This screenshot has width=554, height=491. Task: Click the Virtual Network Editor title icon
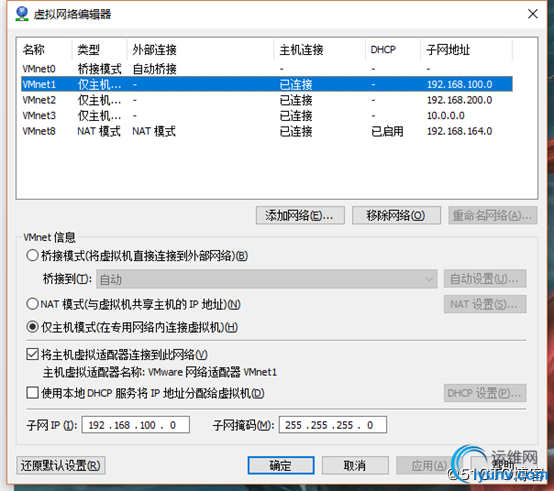click(x=22, y=14)
